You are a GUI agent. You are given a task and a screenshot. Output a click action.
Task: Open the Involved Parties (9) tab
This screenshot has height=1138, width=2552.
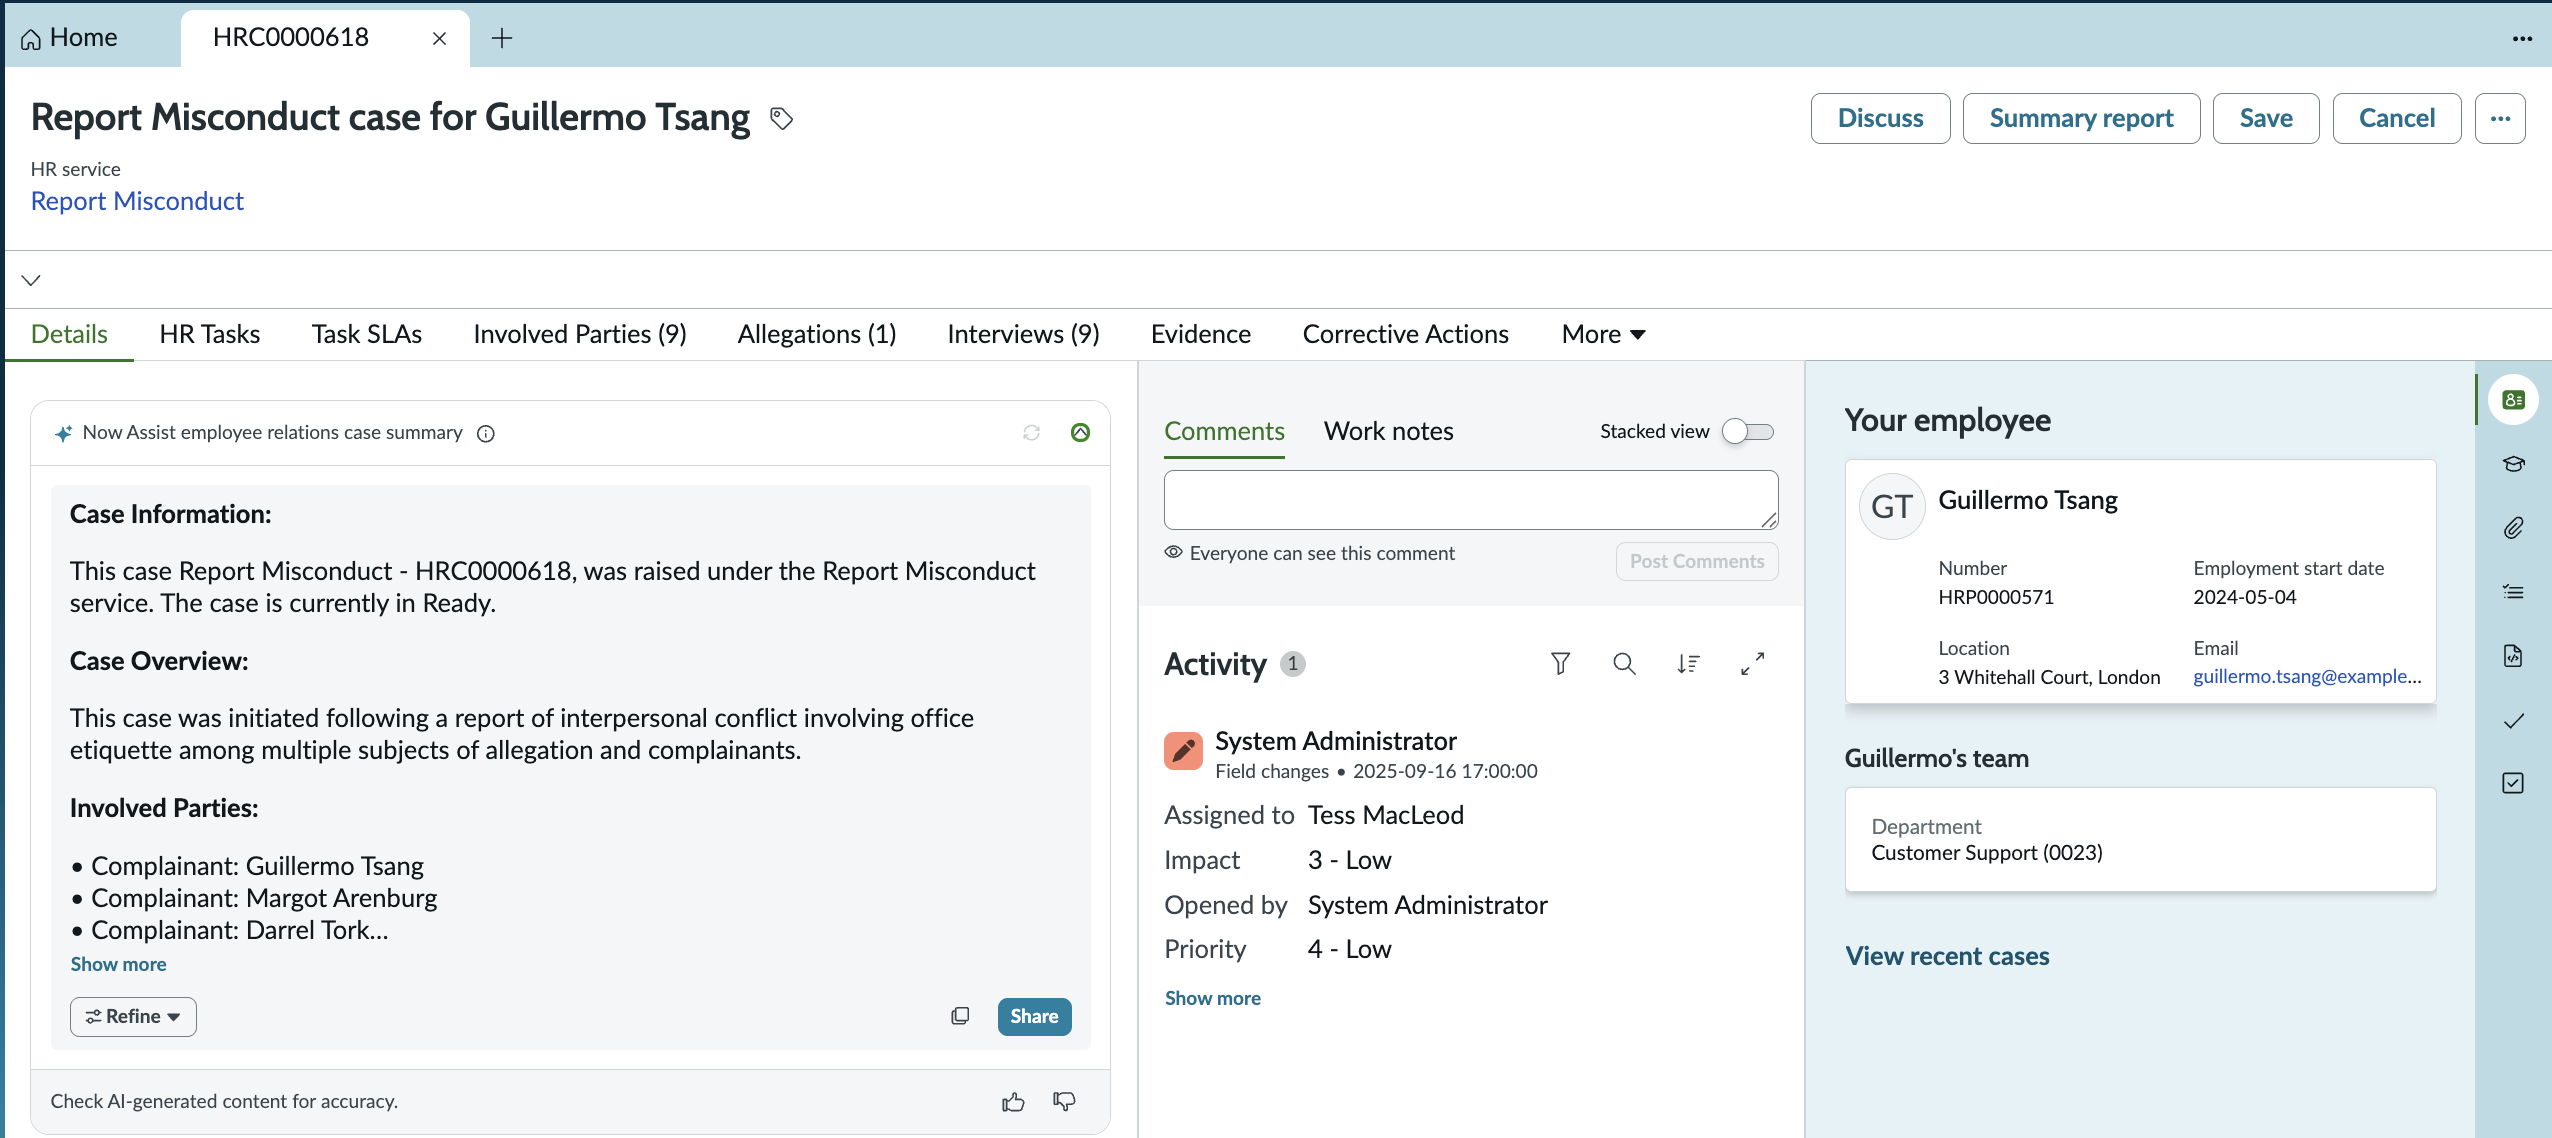pos(579,334)
